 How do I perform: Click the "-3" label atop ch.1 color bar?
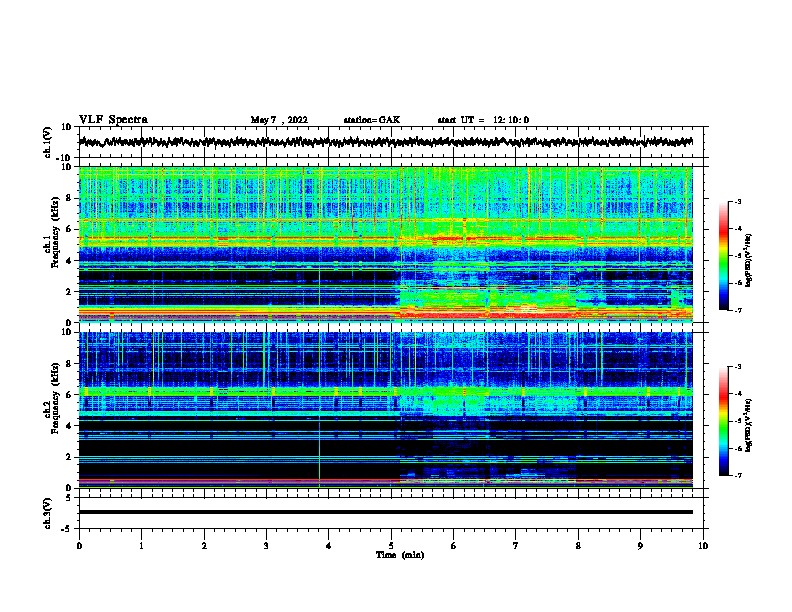click(x=737, y=201)
